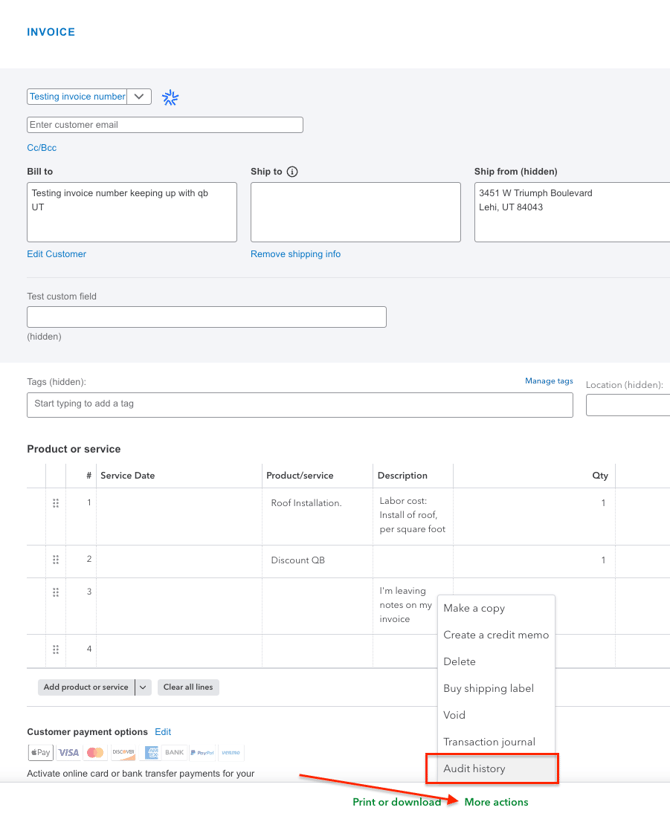Open the More actions menu

[x=496, y=802]
